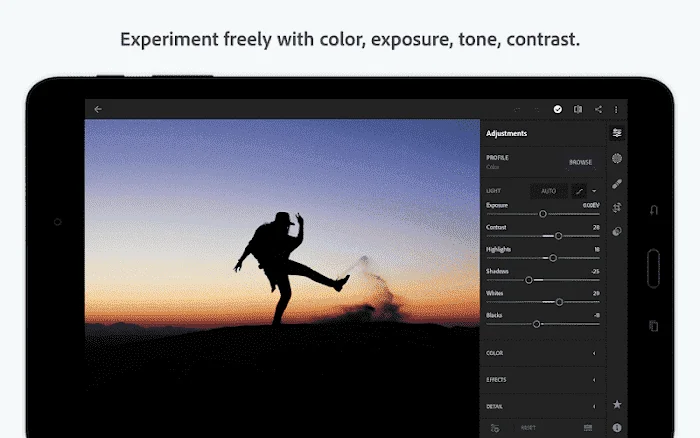Click the Shadows slider handle
The width and height of the screenshot is (700, 438).
click(x=529, y=280)
